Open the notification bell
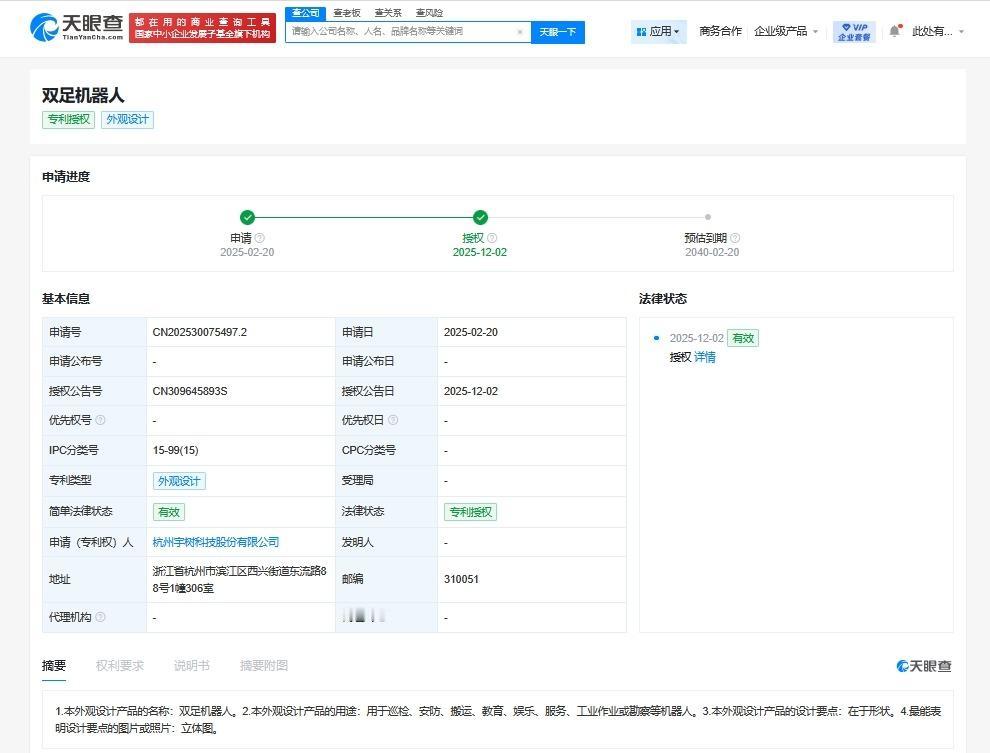Viewport: 990px width, 753px height. [896, 30]
